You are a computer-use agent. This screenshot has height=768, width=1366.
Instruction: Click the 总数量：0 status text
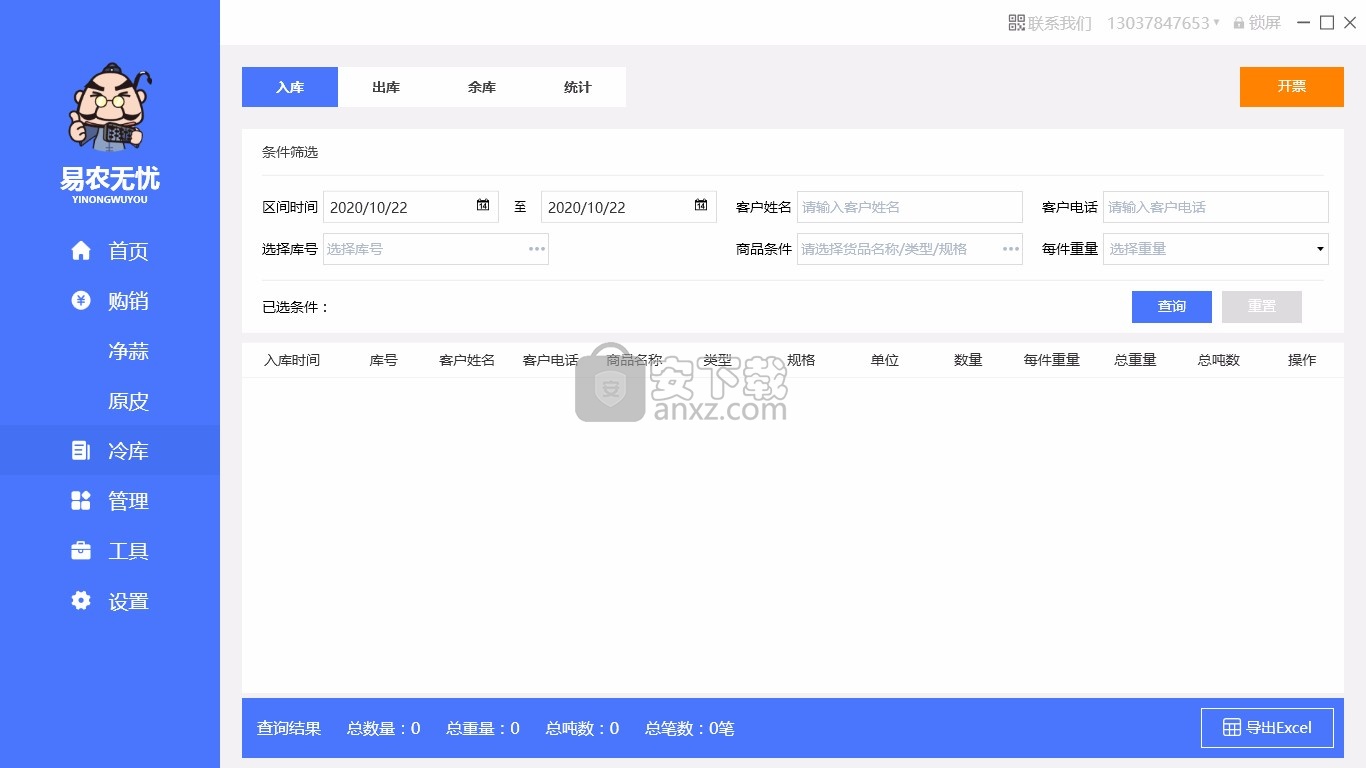pos(384,728)
